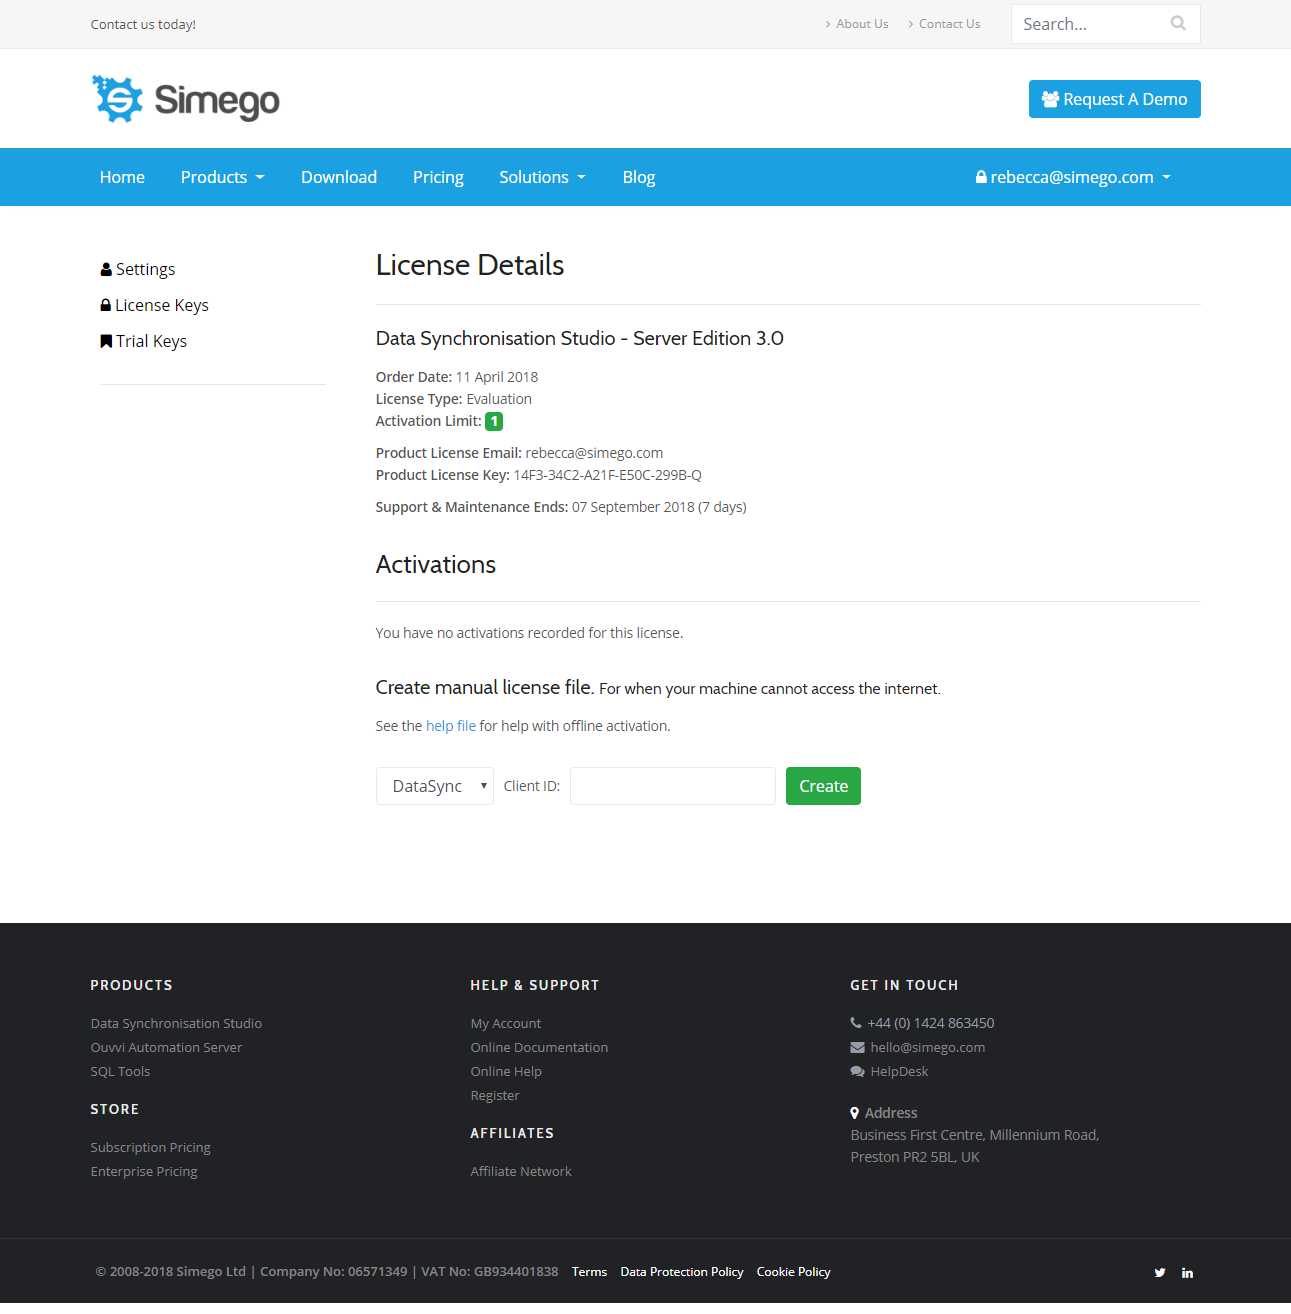Click the Activation Limit badge 1
Screen dimensions: 1291x1314
pos(494,421)
